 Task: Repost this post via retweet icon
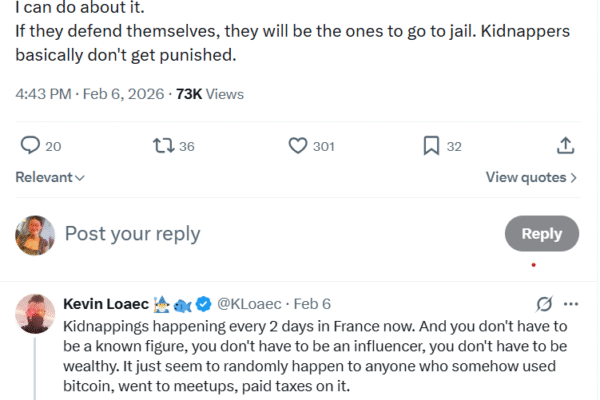point(162,146)
